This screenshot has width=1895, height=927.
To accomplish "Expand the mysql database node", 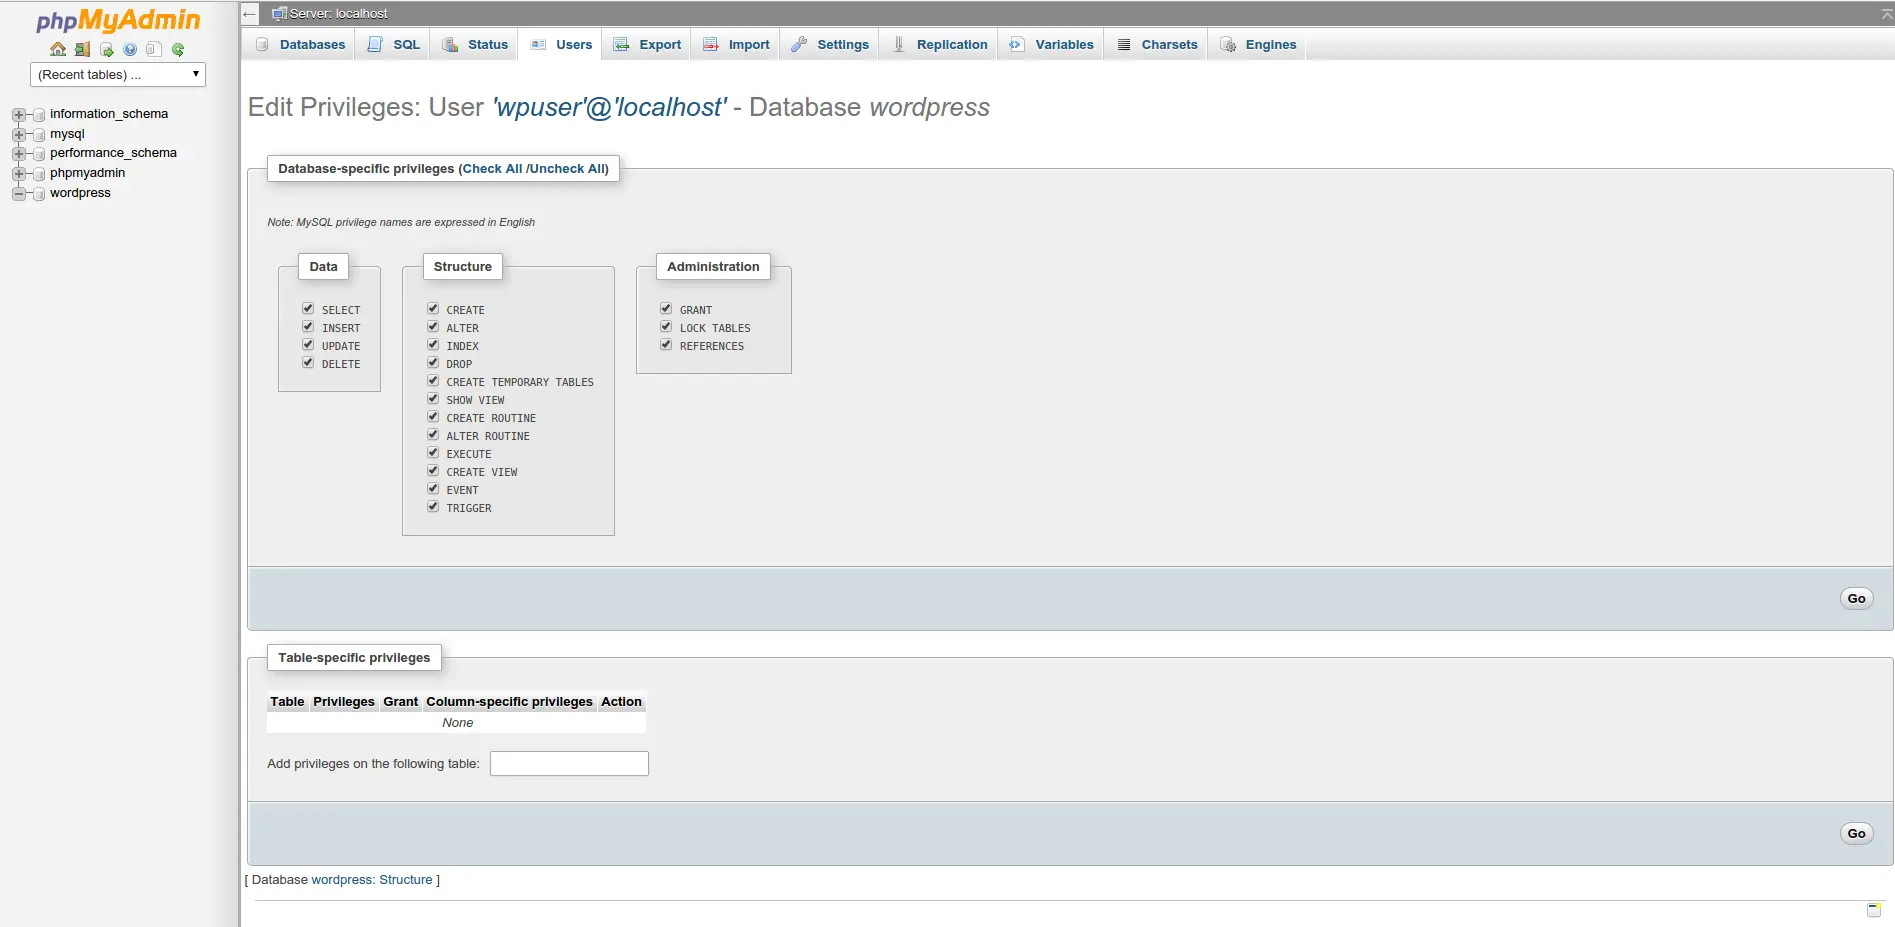I will tap(18, 135).
